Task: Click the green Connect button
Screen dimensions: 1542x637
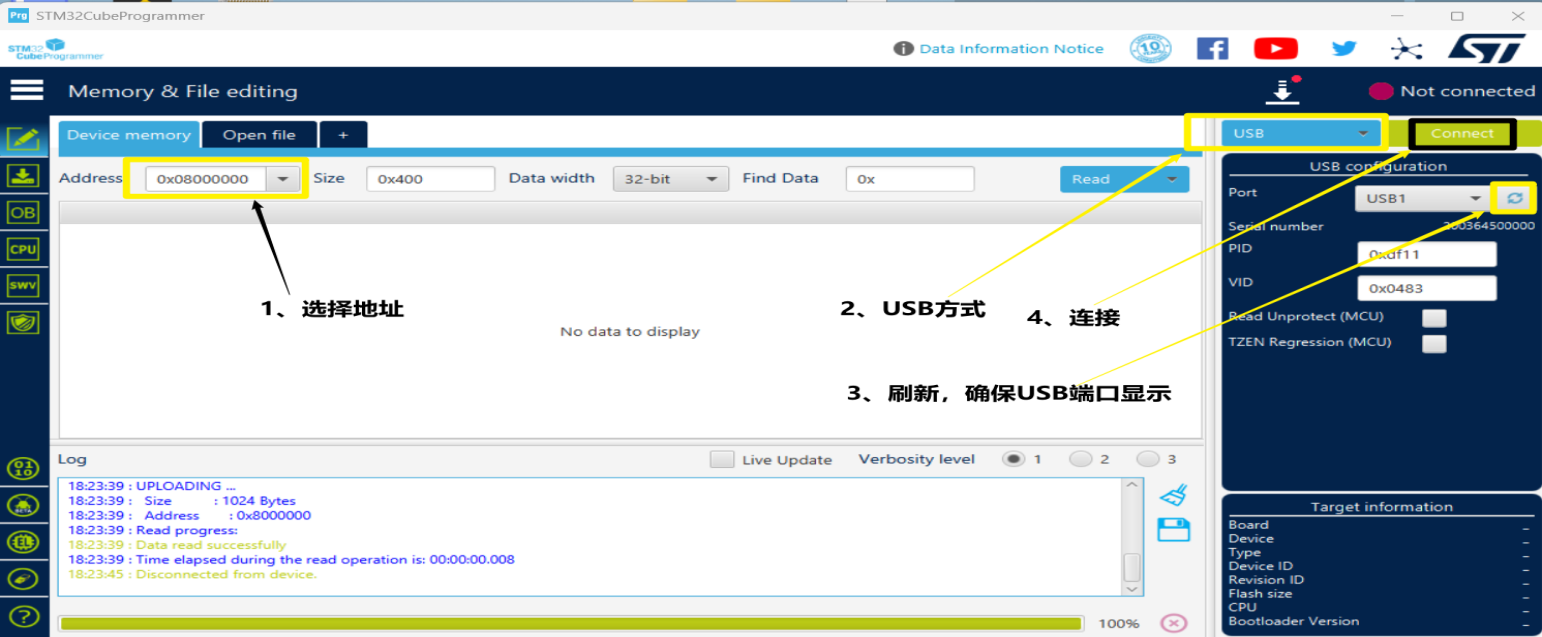Action: pos(1462,133)
